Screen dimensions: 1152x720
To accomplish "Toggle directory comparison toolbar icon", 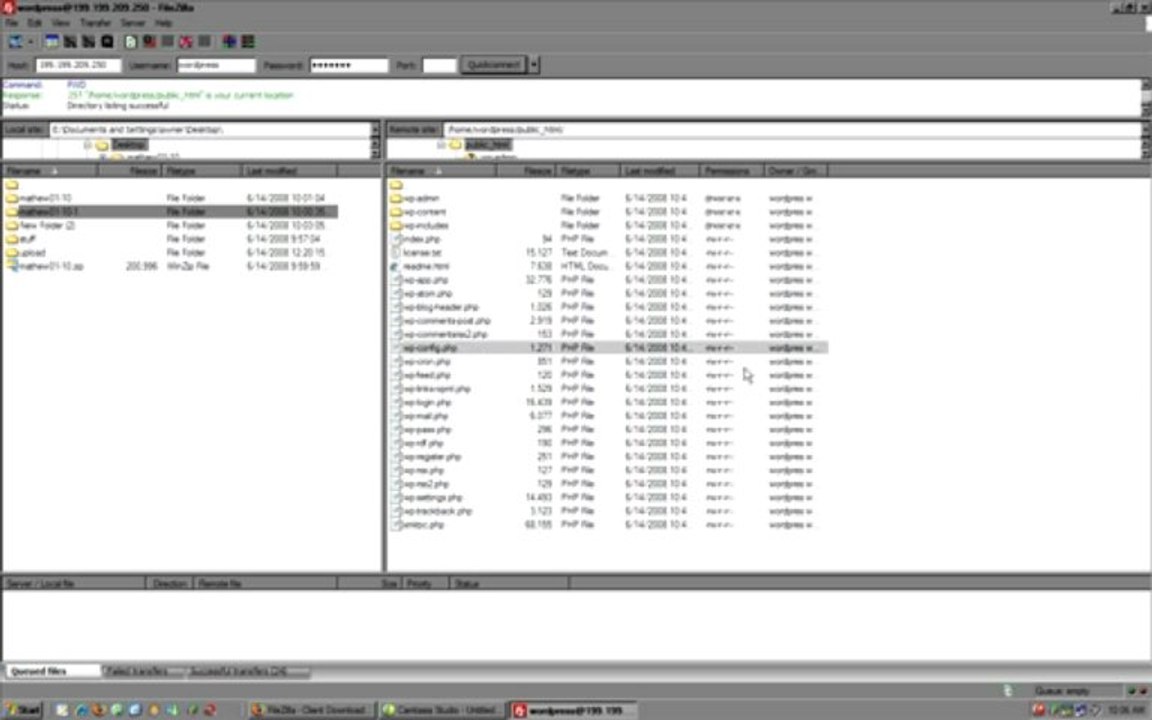I will (248, 42).
